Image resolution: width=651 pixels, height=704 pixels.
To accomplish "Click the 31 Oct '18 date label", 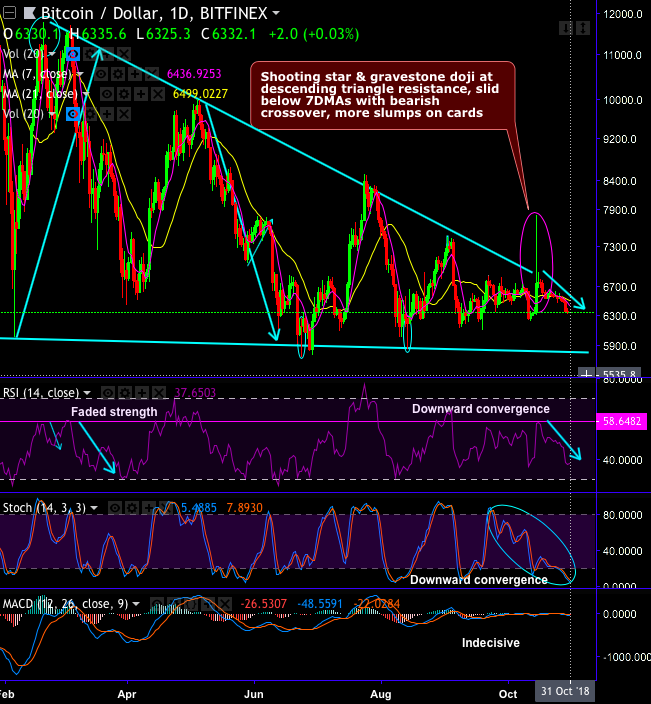I will (x=565, y=691).
